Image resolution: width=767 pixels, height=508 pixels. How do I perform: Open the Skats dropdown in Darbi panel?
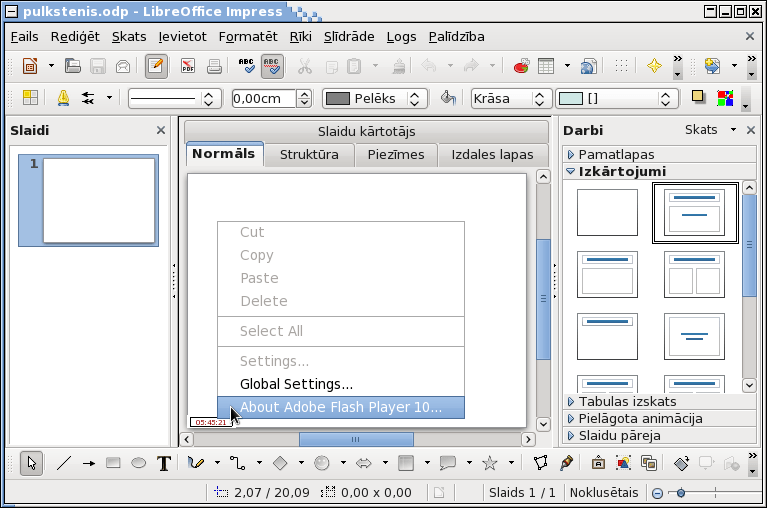click(x=710, y=130)
